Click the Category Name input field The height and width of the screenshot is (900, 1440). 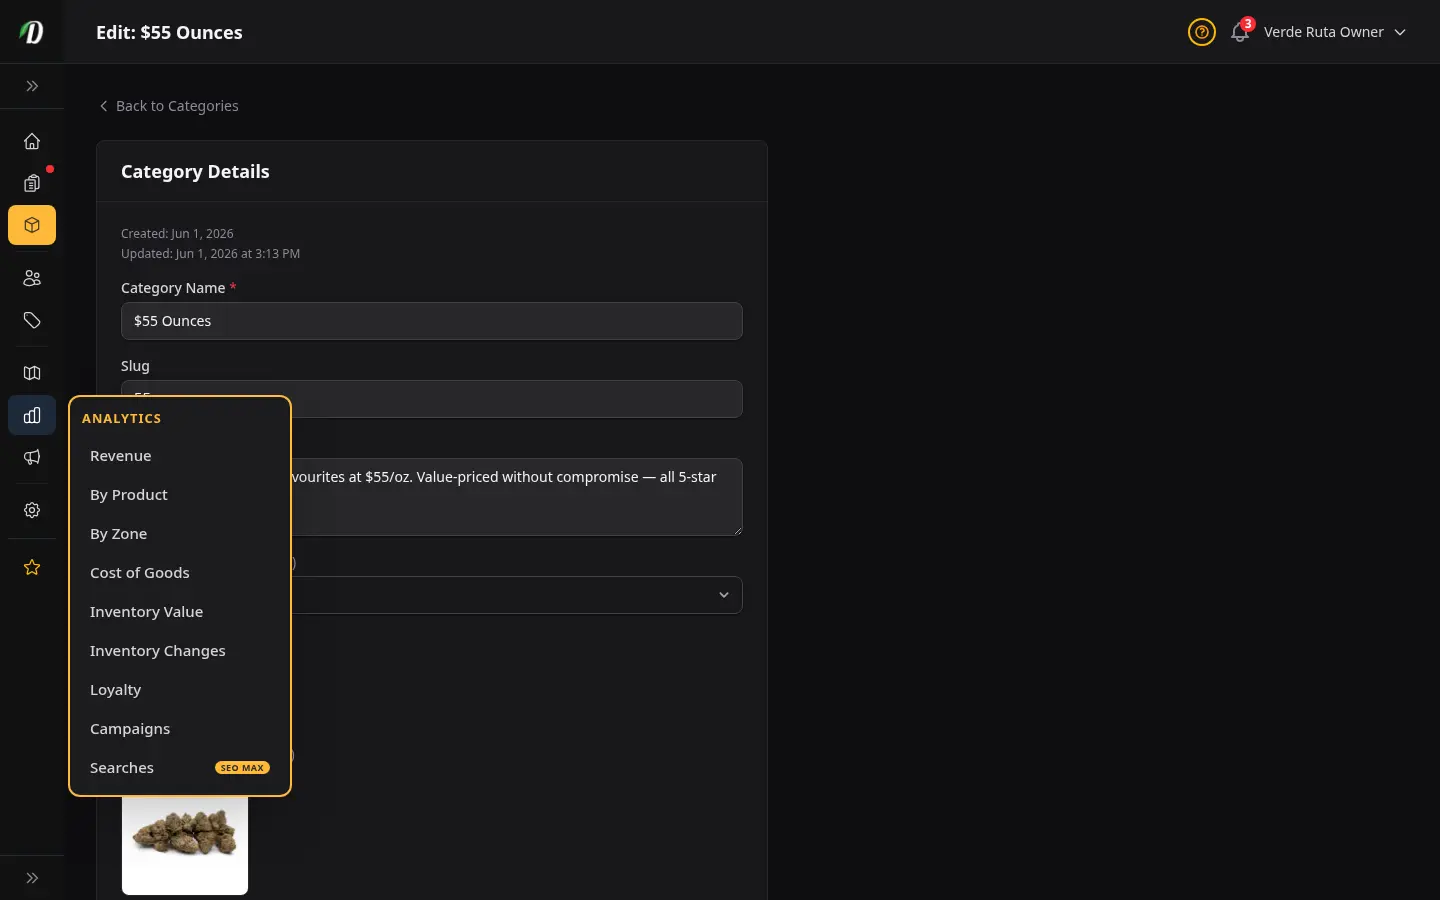[432, 321]
